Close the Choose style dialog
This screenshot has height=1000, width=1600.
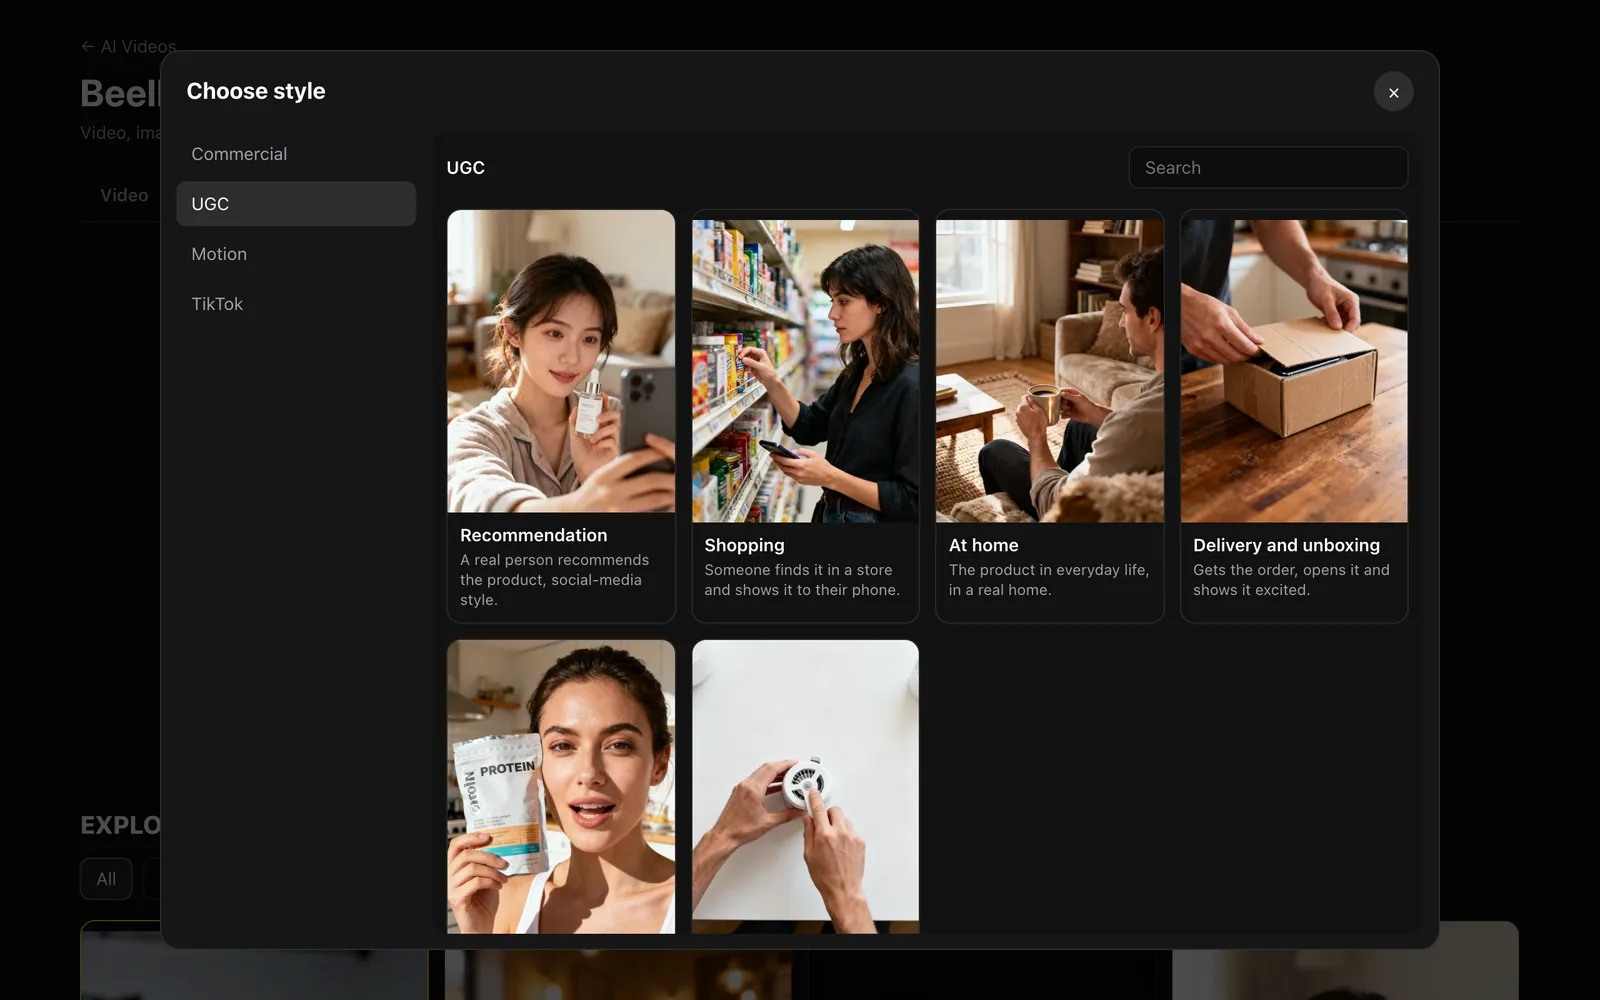(1393, 92)
